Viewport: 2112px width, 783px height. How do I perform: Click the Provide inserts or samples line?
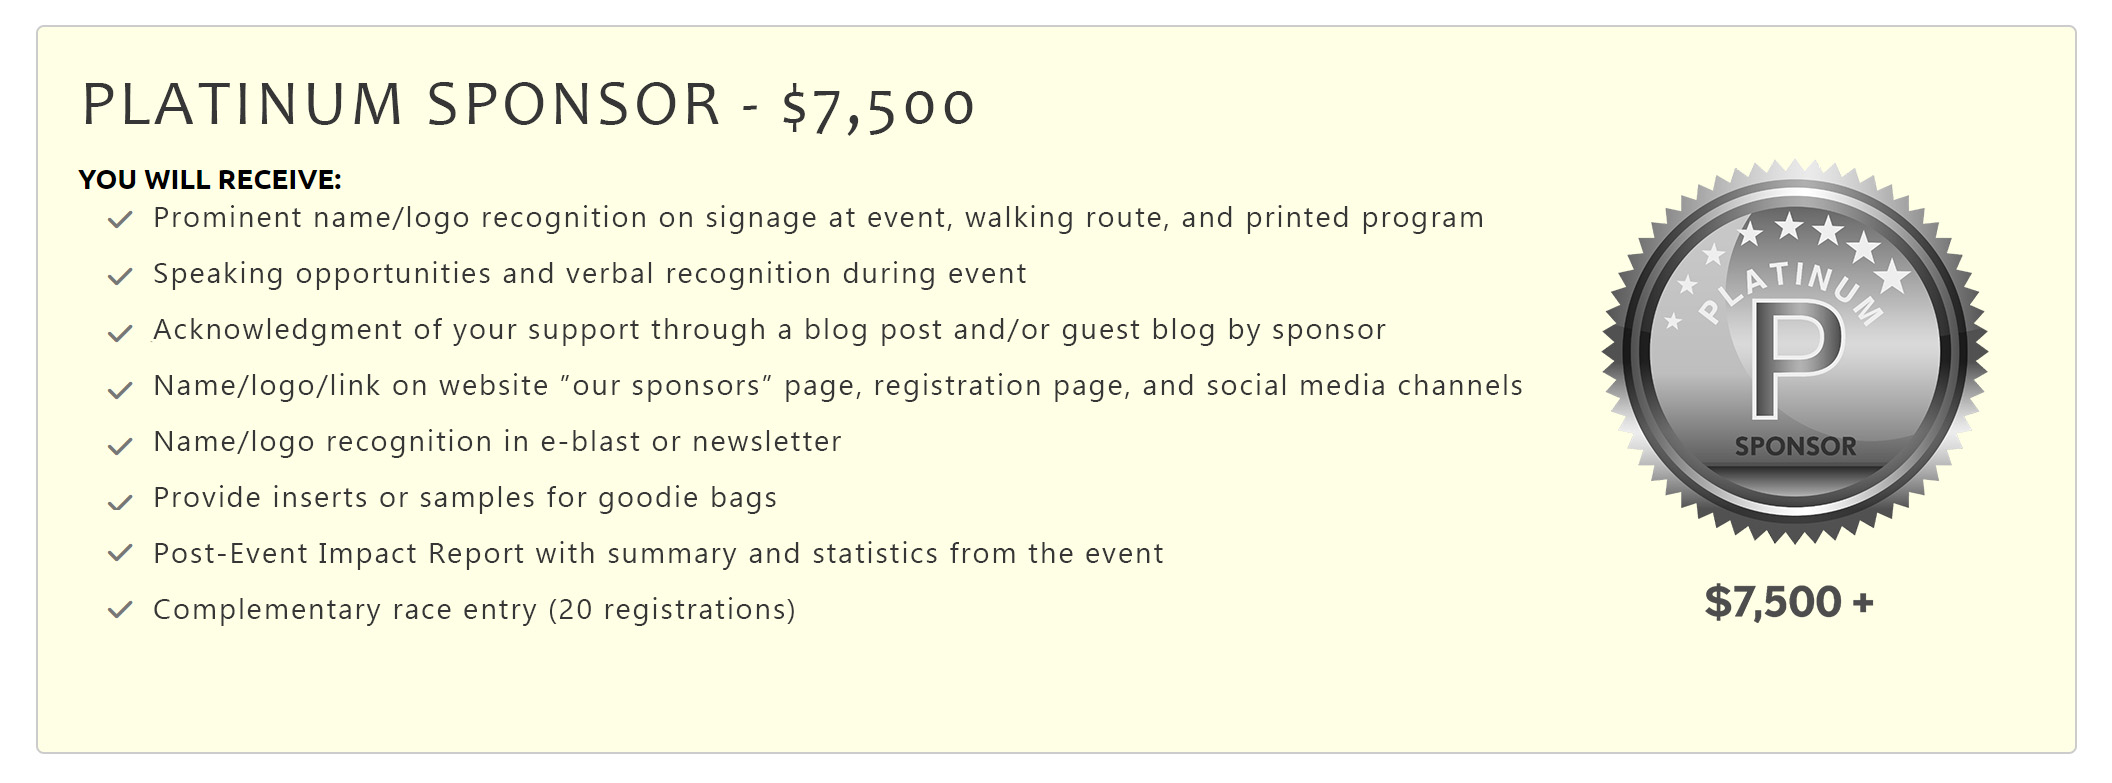coord(465,498)
